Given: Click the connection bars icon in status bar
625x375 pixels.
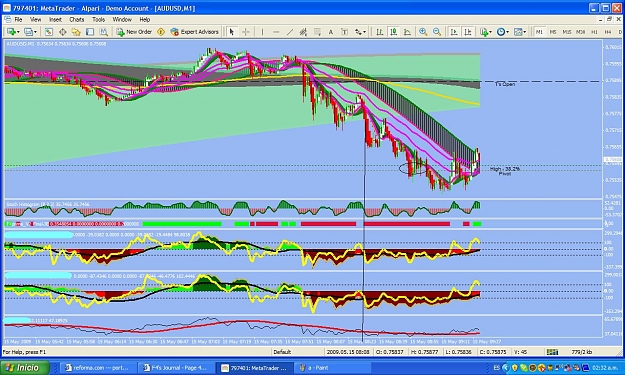Looking at the screenshot, I should [x=552, y=352].
